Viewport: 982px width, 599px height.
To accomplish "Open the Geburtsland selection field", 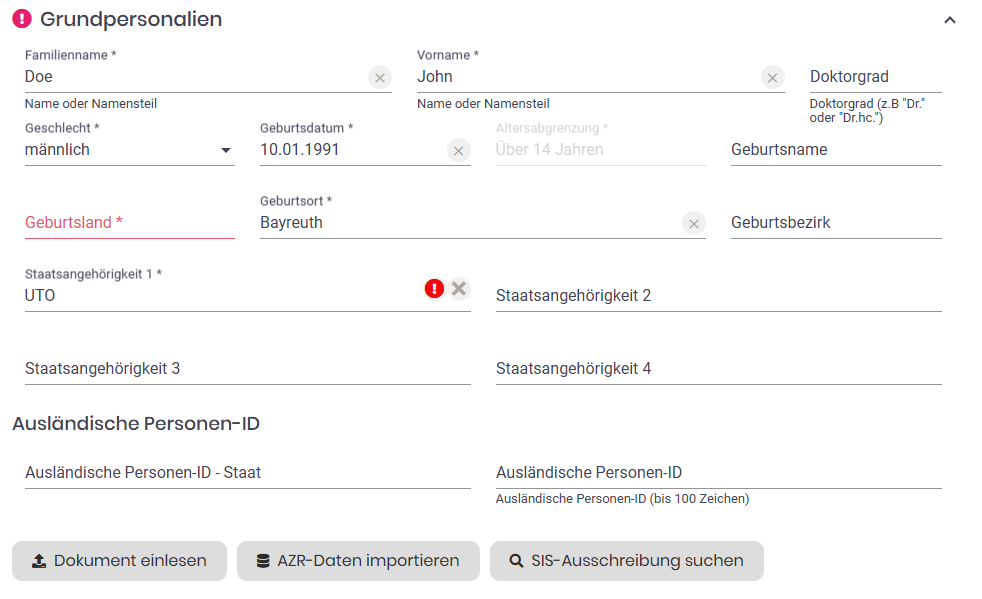I will click(x=129, y=223).
